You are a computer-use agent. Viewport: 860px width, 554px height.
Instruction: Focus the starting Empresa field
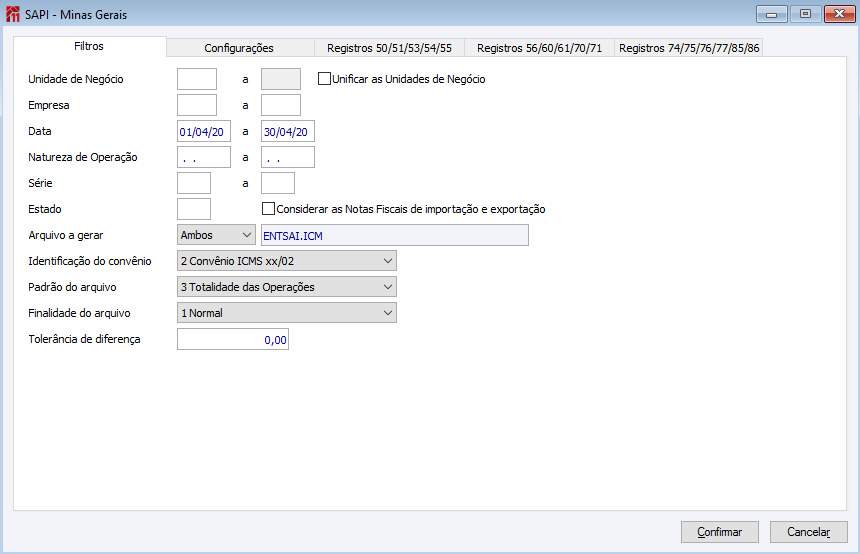(197, 105)
